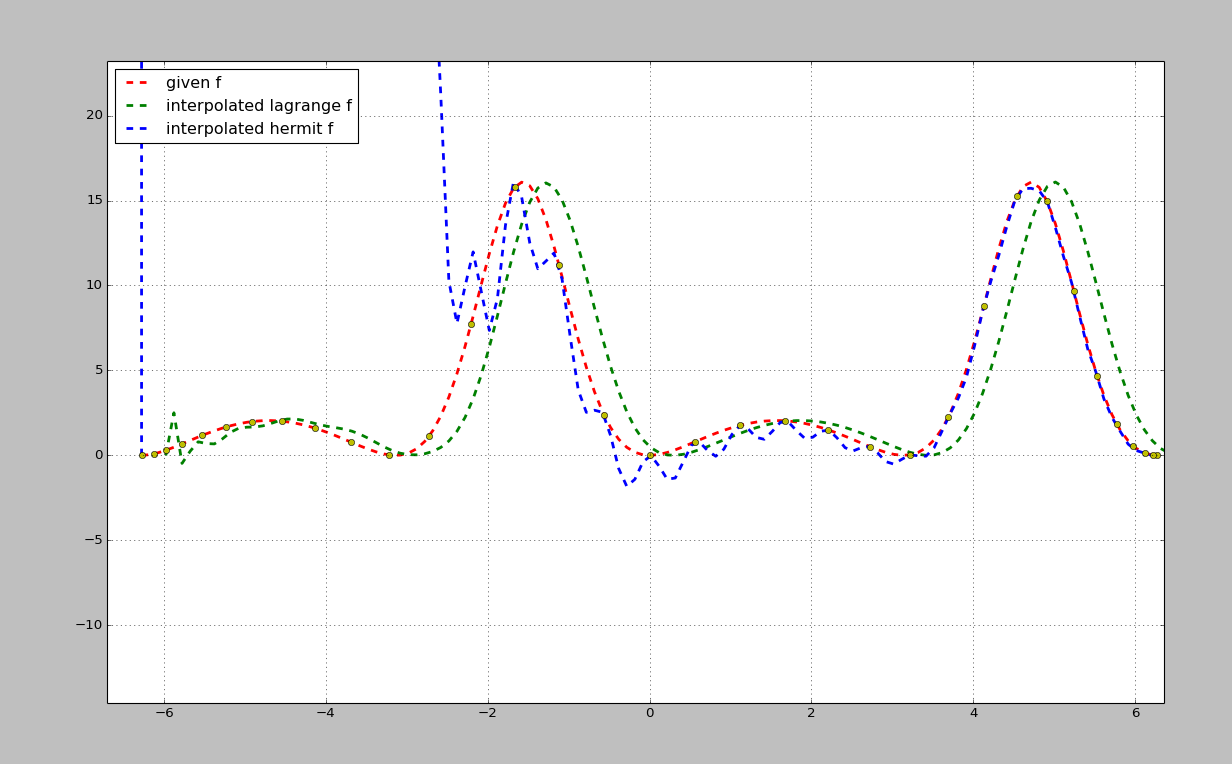Click the yellow marker near x equals zero

(651, 453)
